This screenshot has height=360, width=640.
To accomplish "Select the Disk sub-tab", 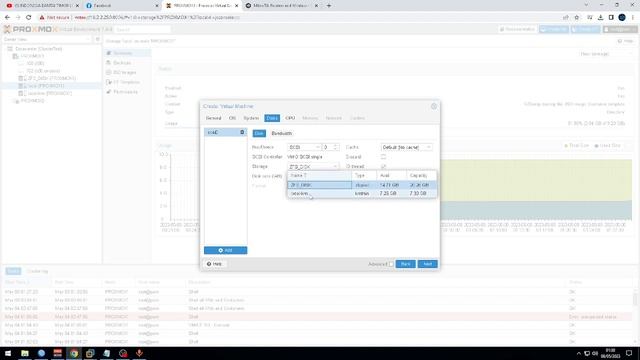I will tap(259, 133).
